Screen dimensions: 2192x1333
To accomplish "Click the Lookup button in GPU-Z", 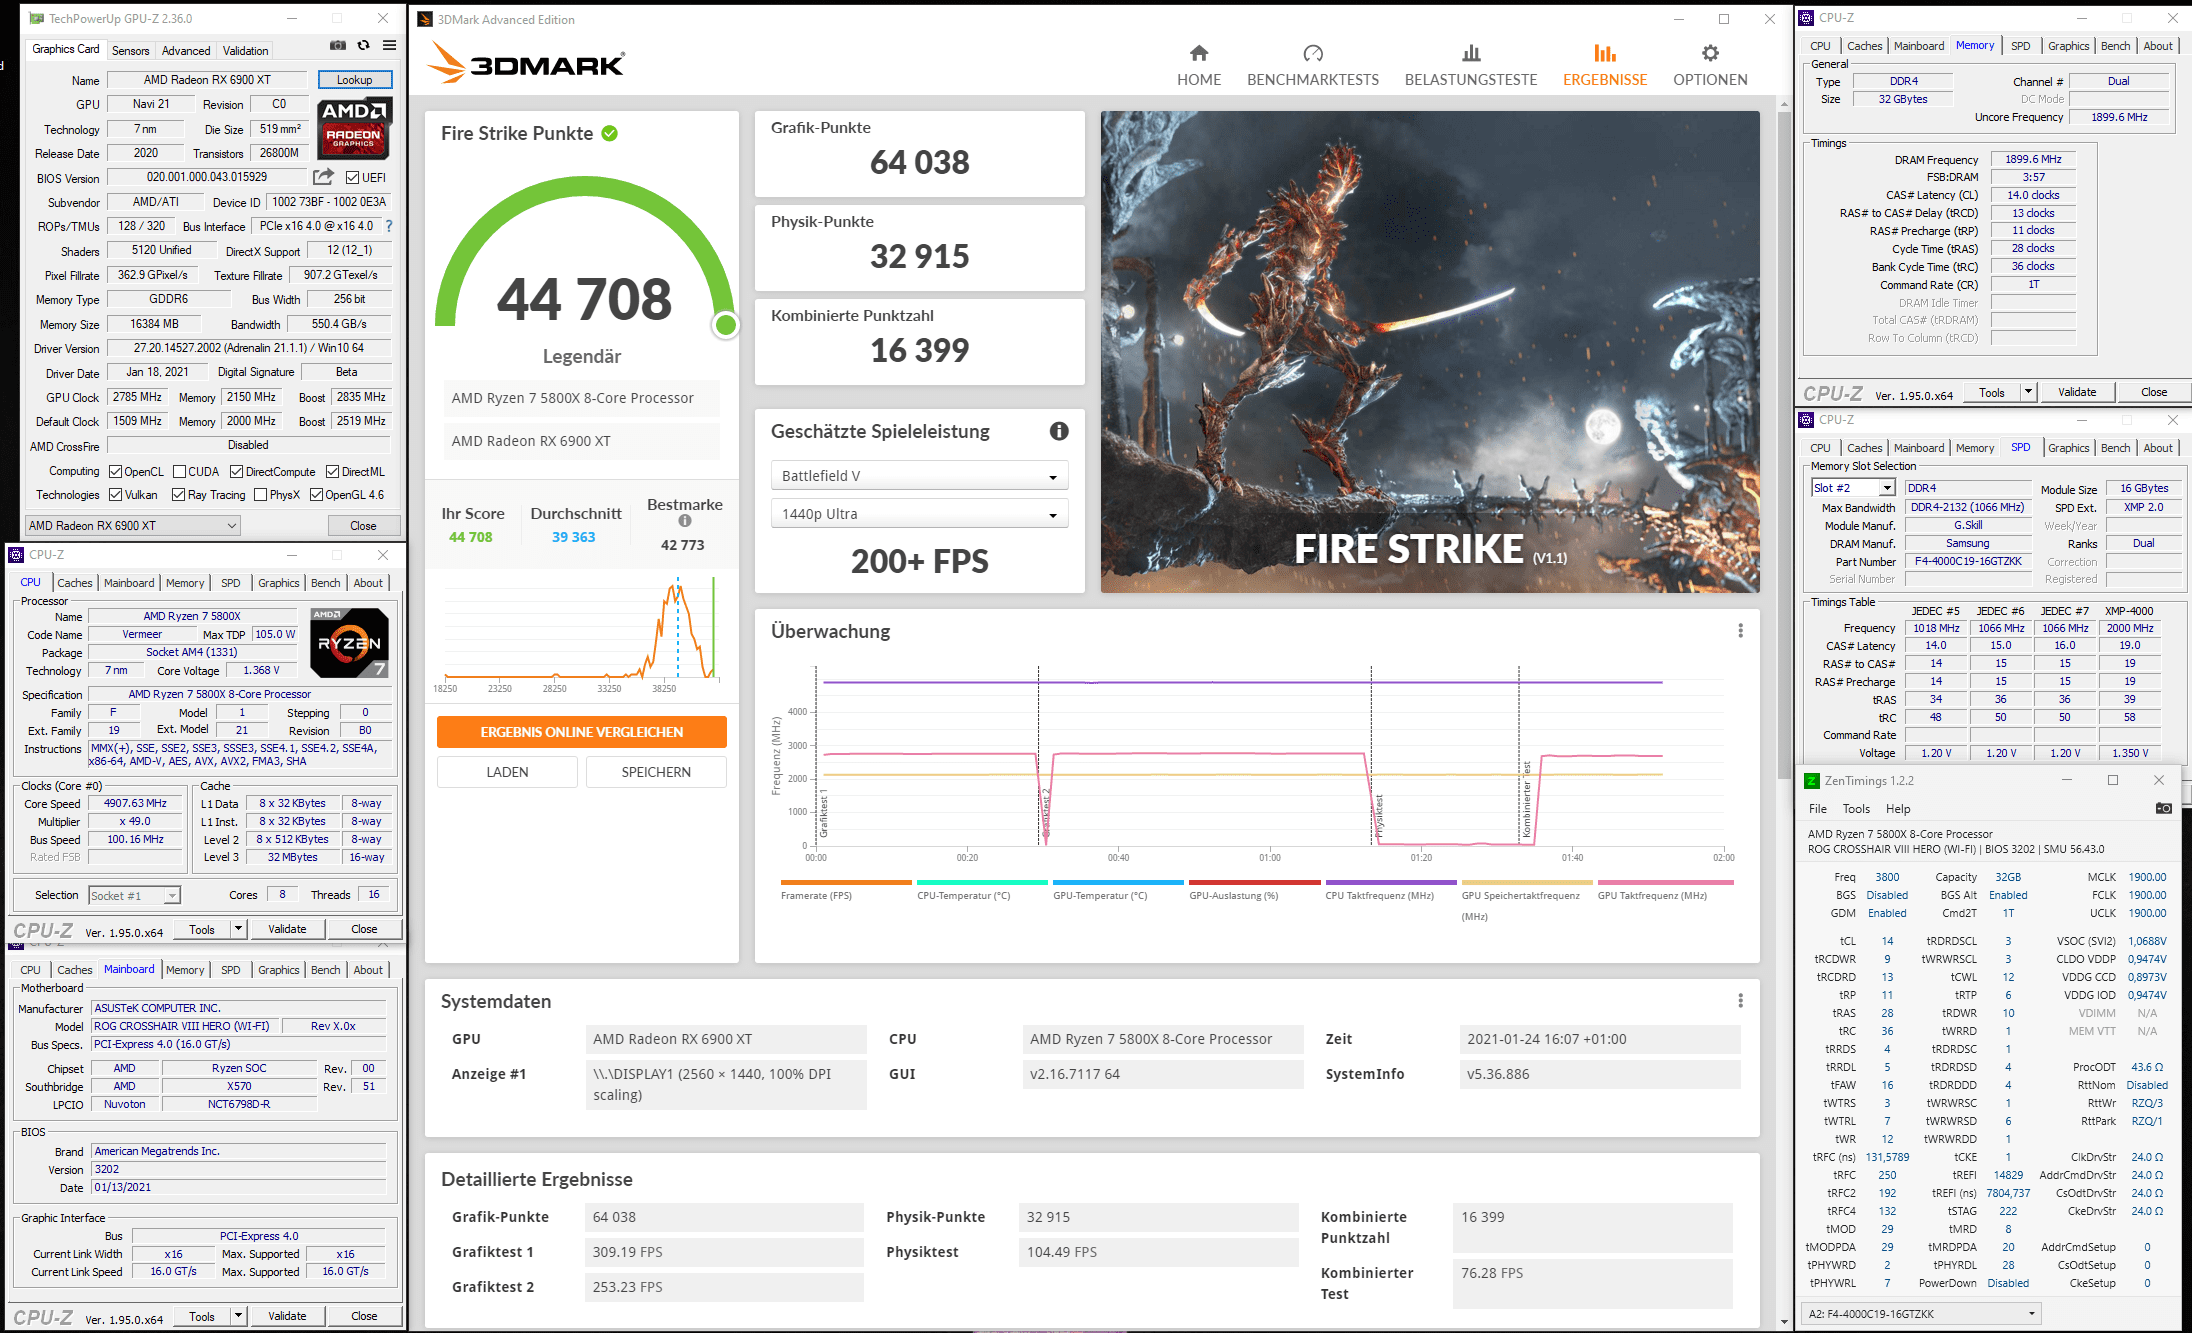I will [355, 80].
